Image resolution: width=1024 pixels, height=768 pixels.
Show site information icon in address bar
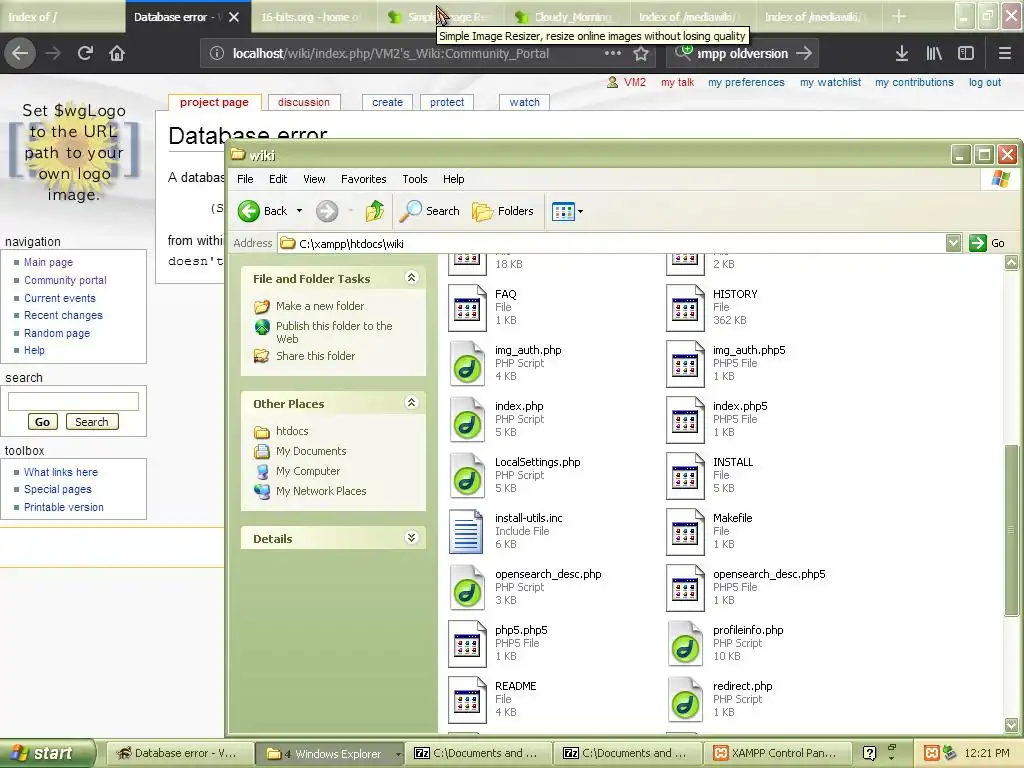click(x=217, y=54)
